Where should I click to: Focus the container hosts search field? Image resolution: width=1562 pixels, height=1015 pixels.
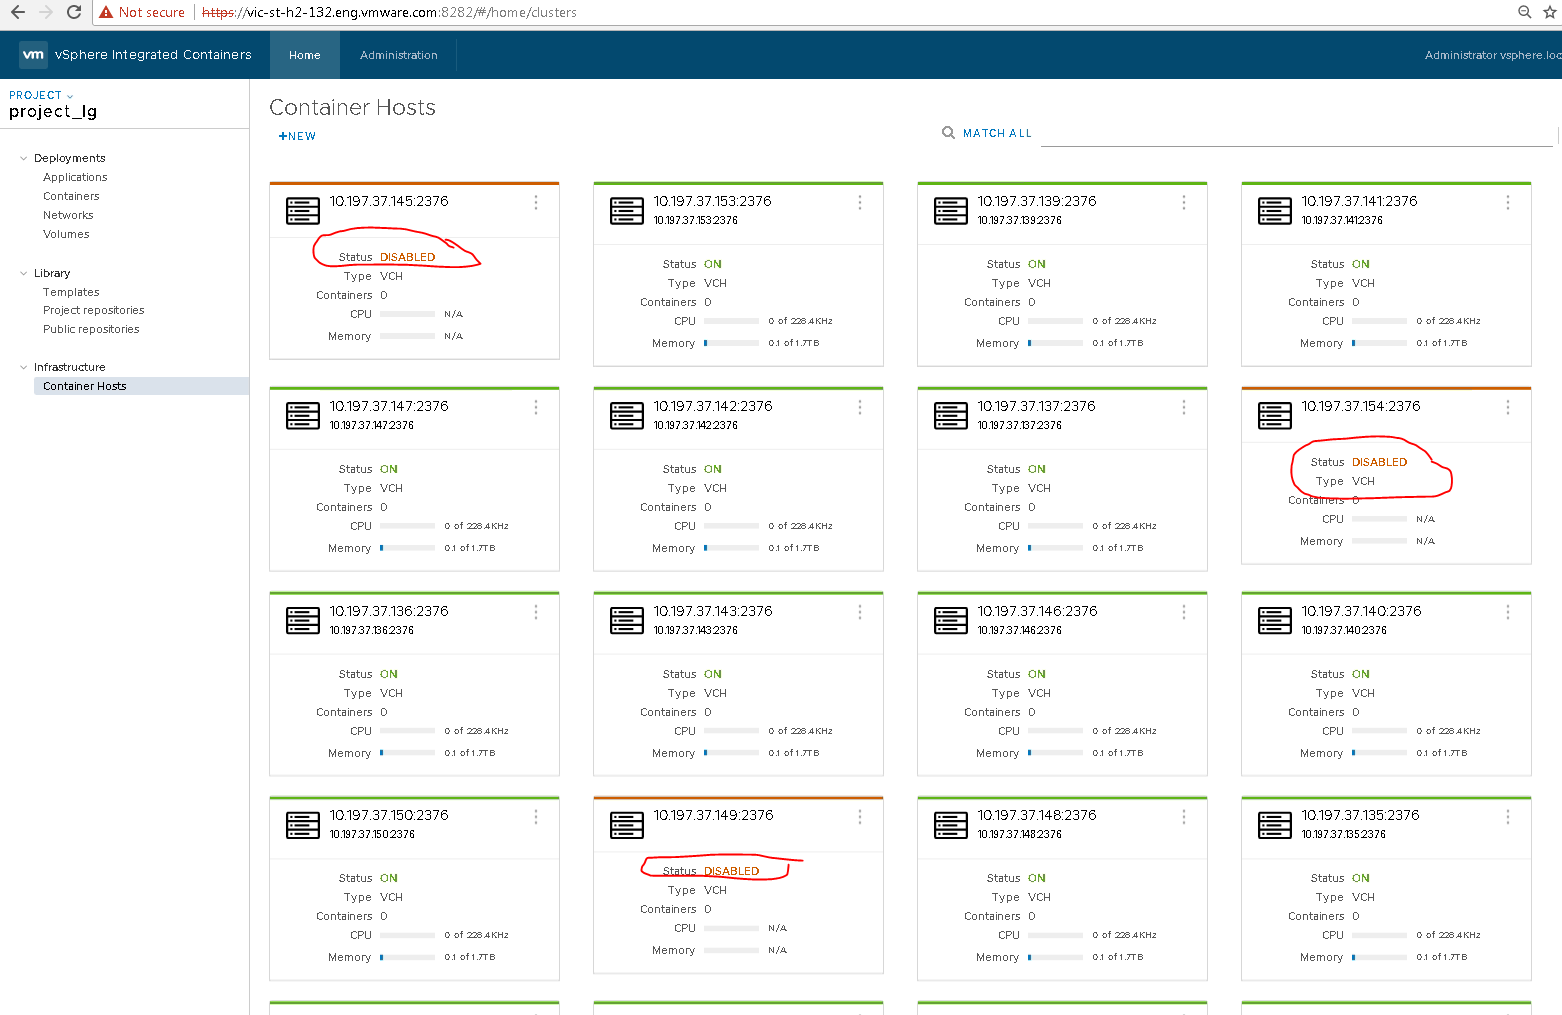[1296, 134]
